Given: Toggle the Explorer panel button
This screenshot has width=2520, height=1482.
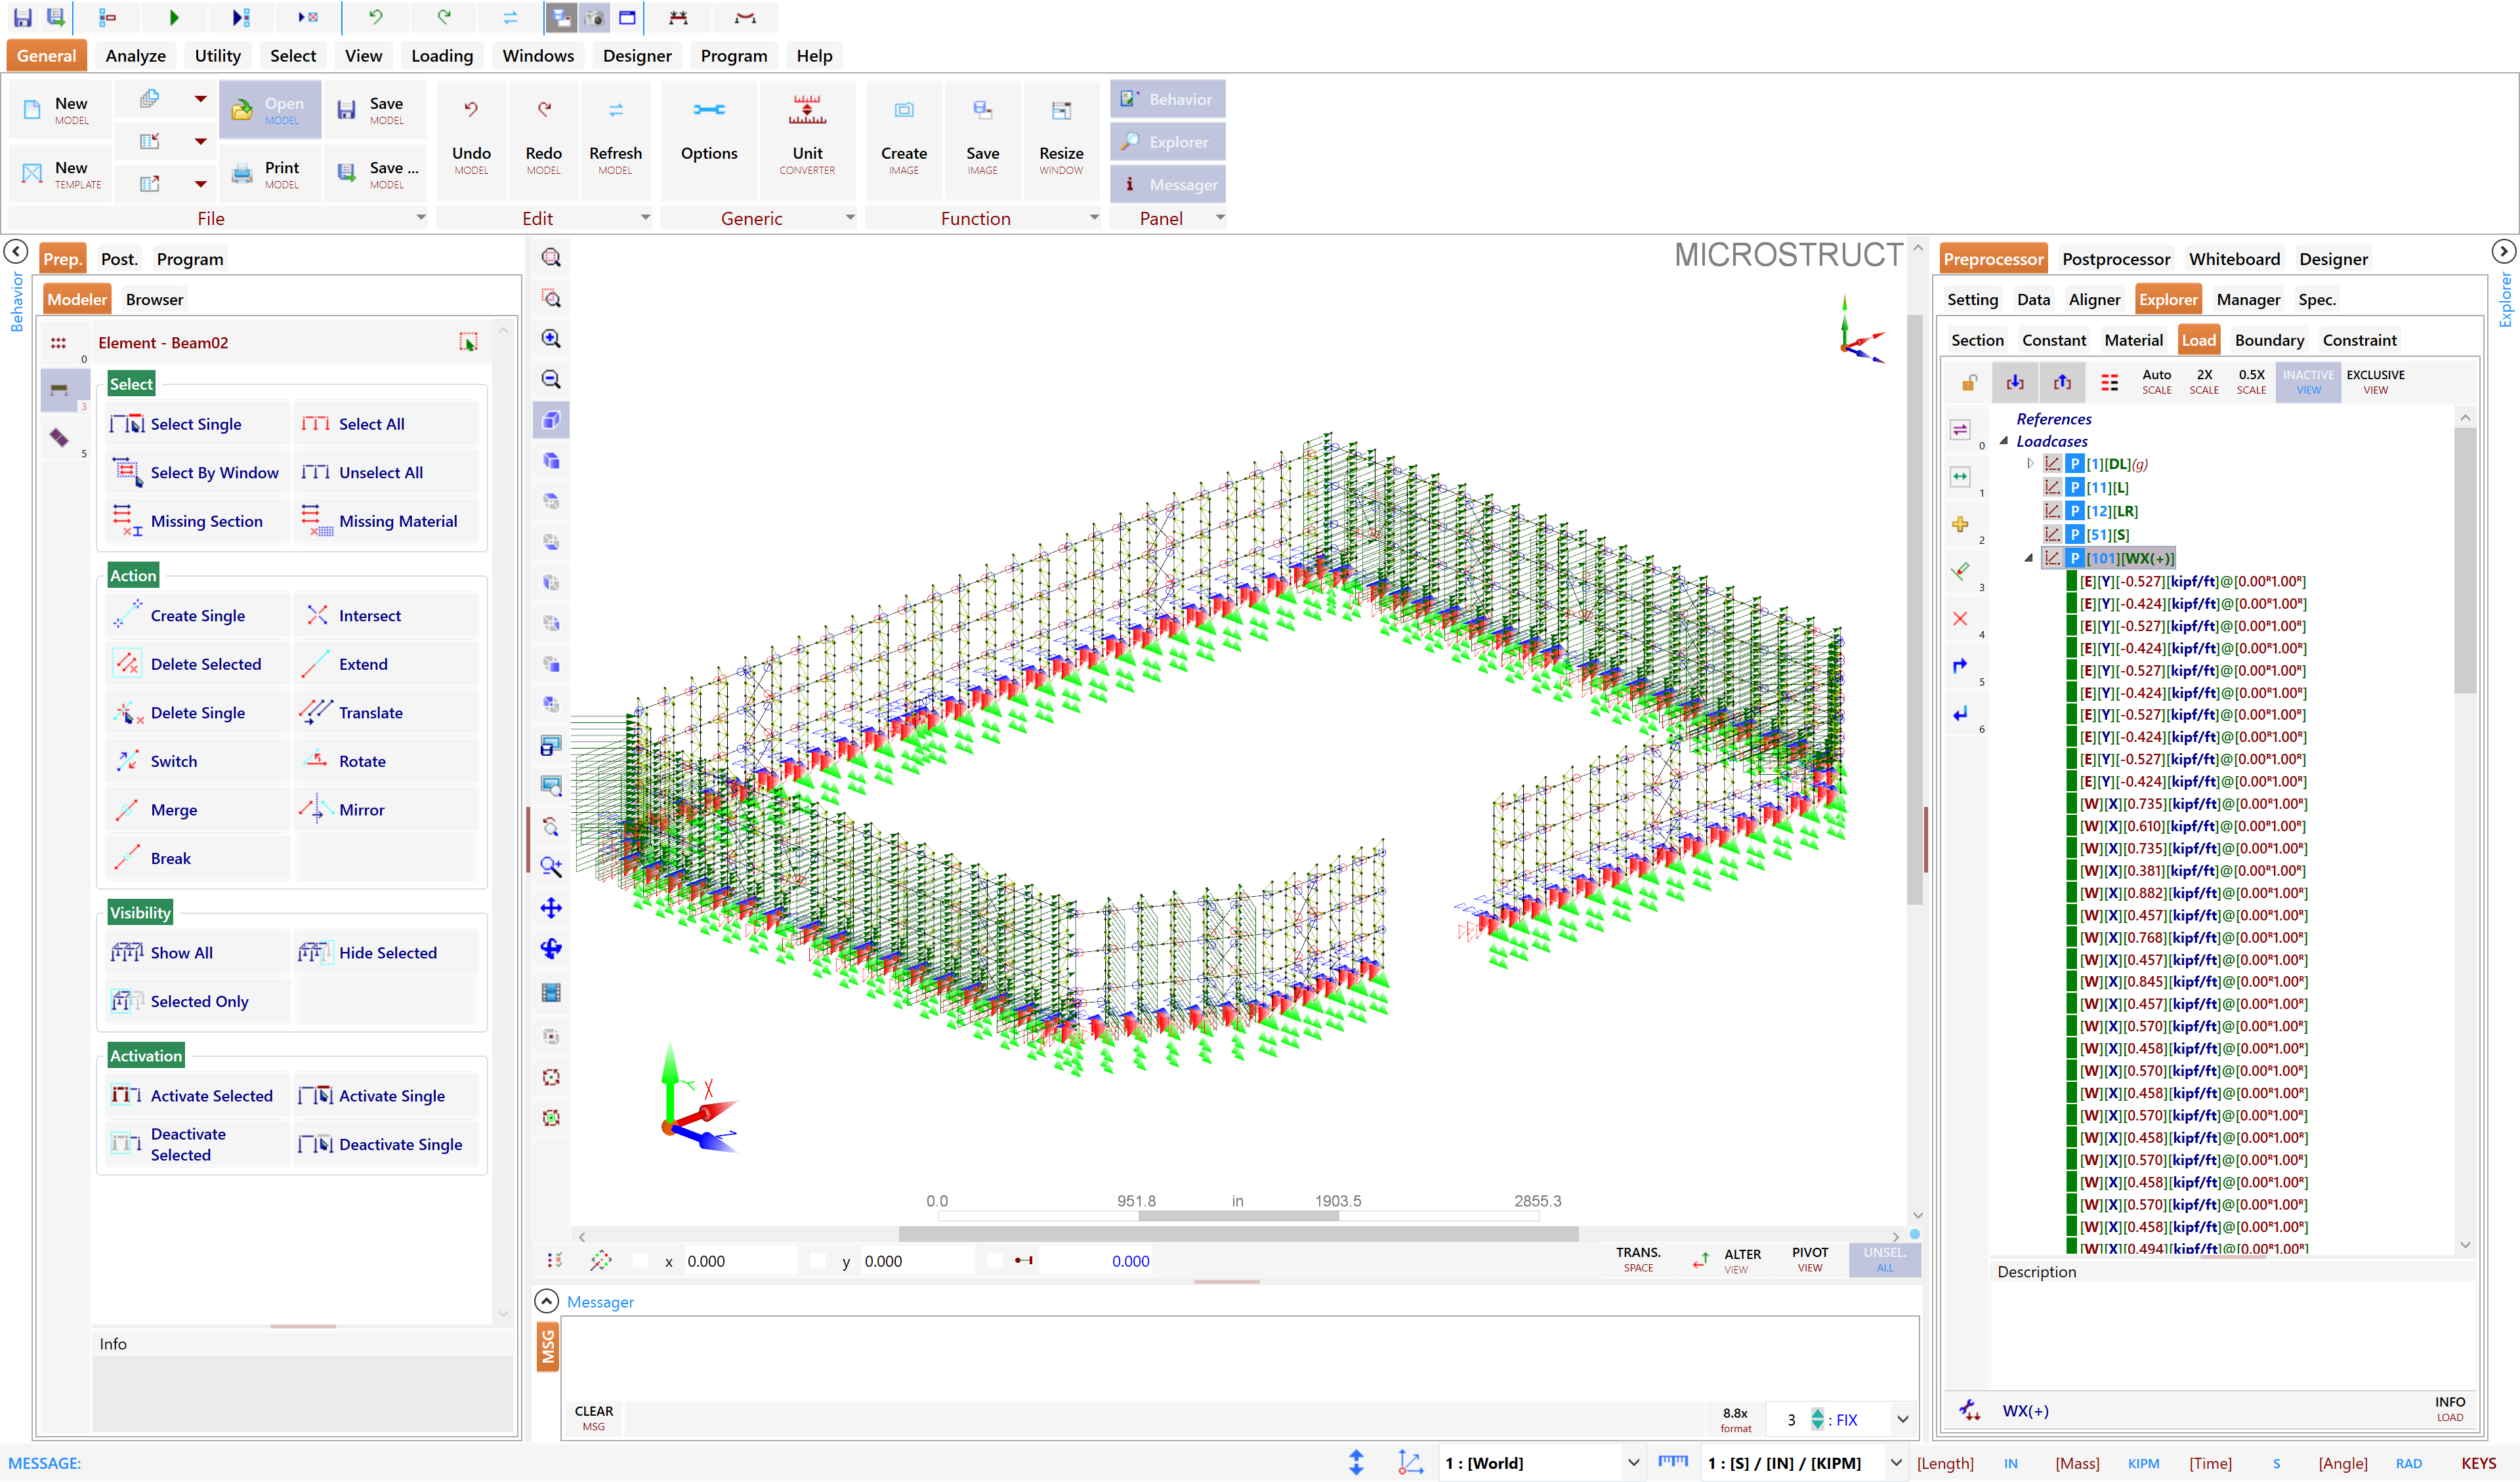Looking at the screenshot, I should [x=1167, y=142].
